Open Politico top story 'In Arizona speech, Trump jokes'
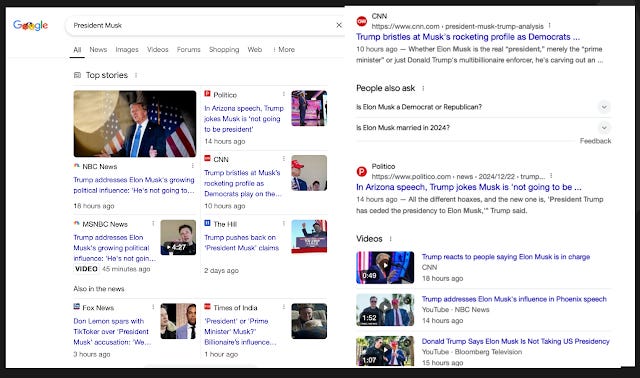 tap(244, 119)
